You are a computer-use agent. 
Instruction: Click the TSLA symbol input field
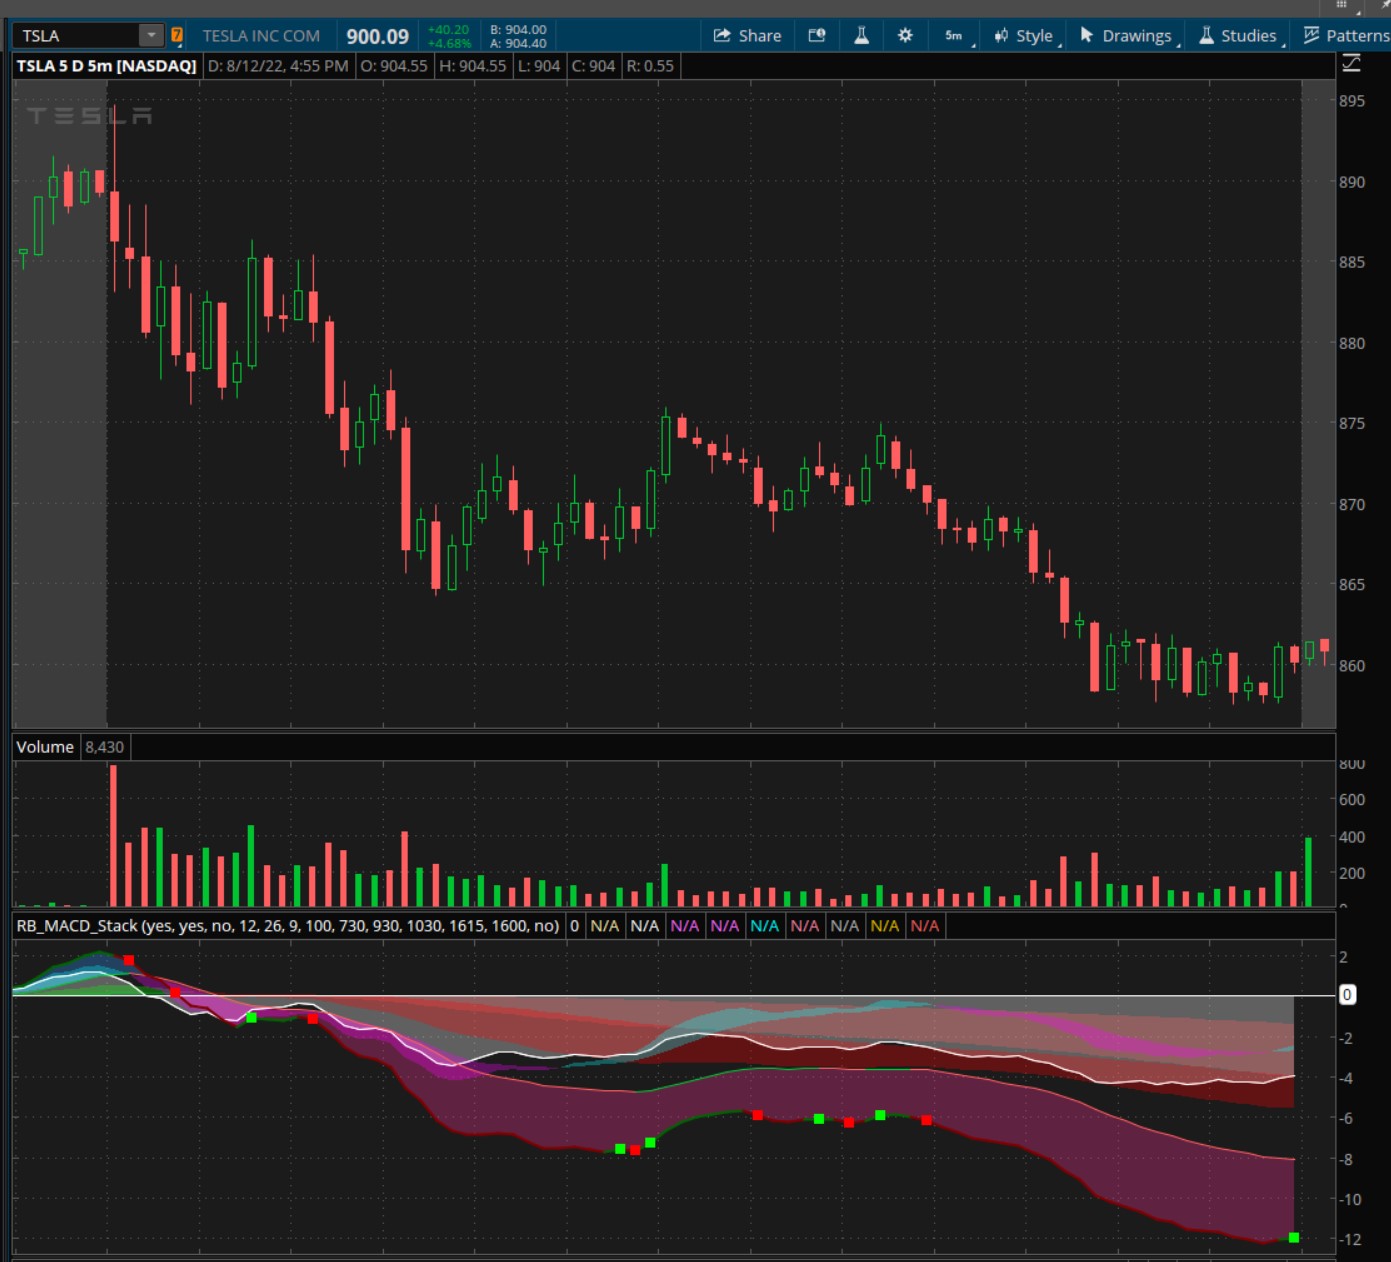[76, 36]
